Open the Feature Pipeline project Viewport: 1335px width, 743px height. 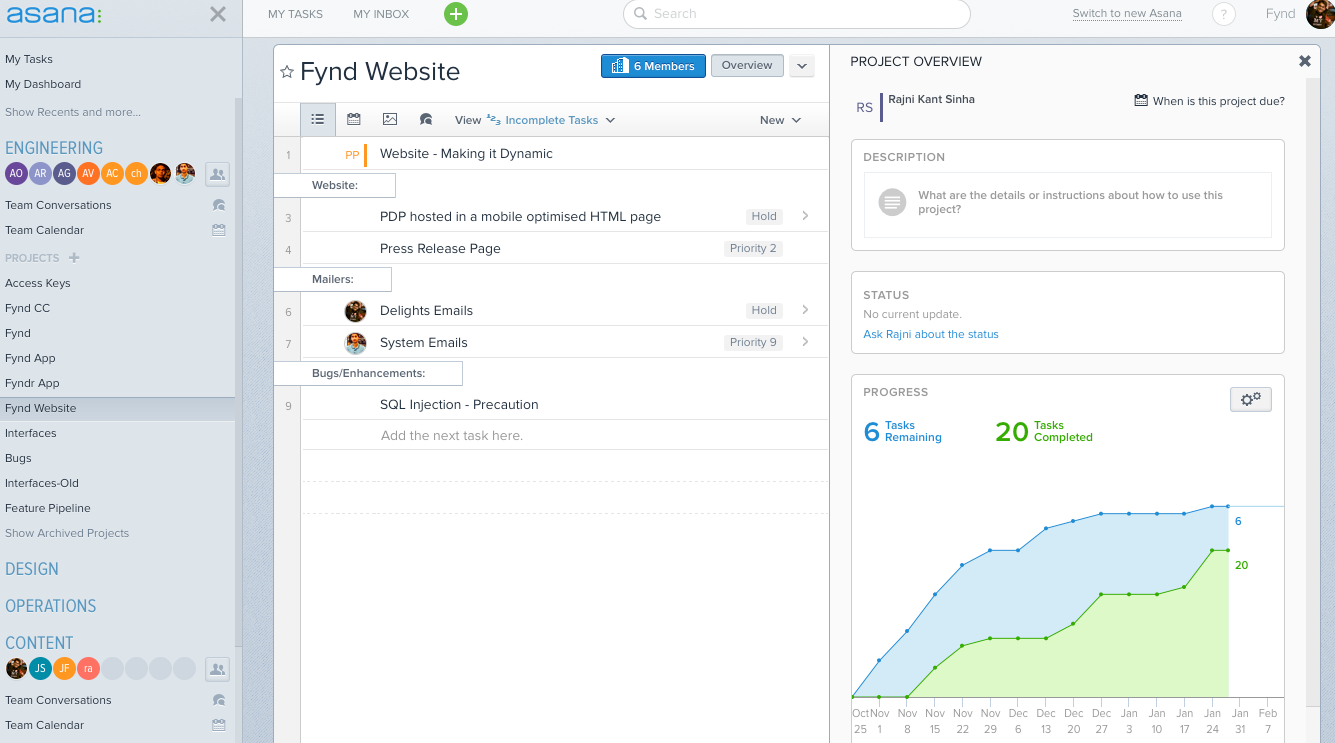[48, 508]
